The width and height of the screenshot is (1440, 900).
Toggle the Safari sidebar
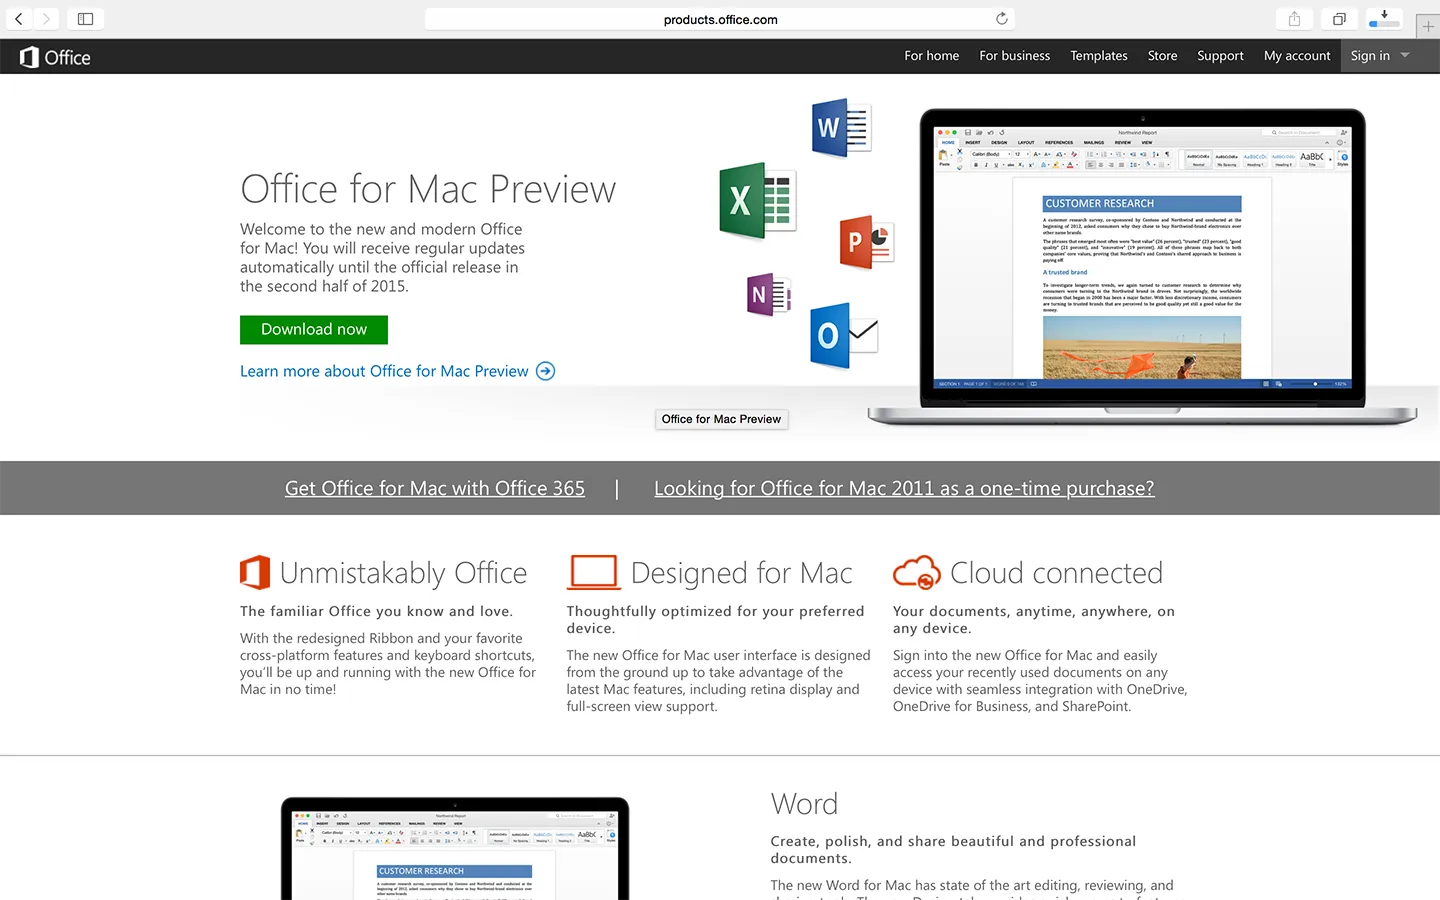pyautogui.click(x=85, y=19)
